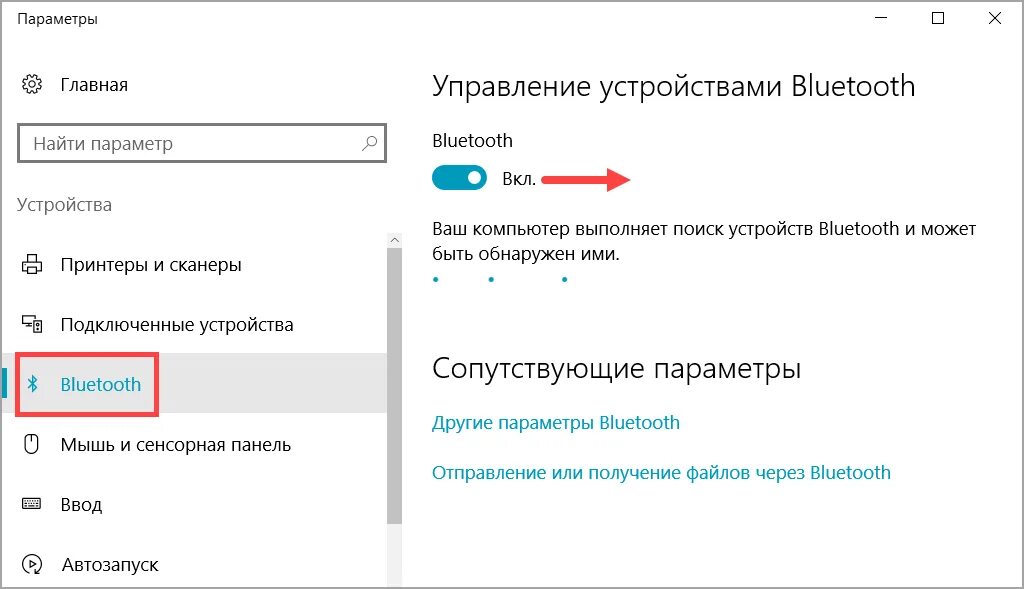
Task: Open Подключенные устройства section
Action: pyautogui.click(x=177, y=325)
